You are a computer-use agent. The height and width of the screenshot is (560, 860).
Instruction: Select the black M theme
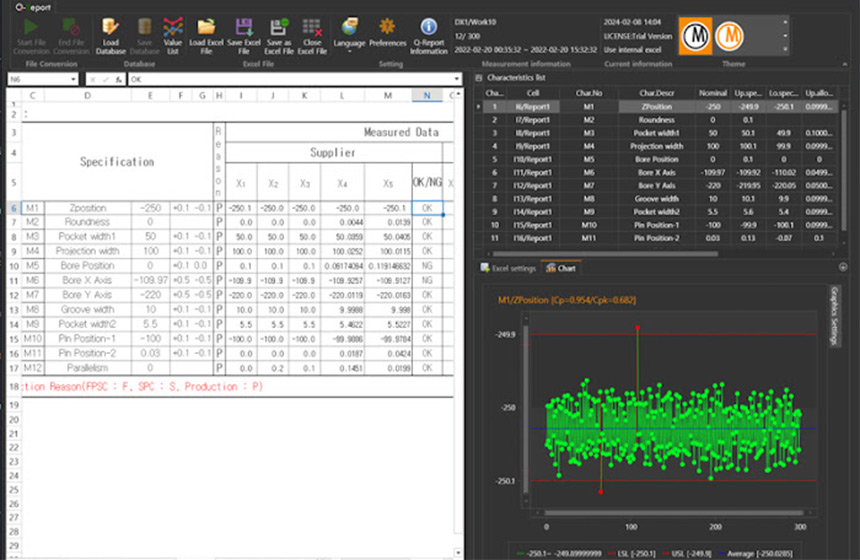695,36
